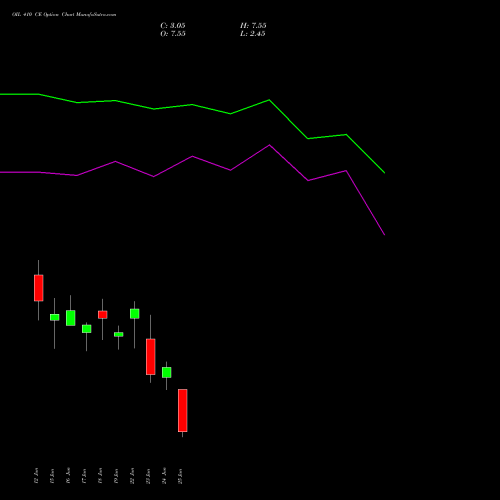This screenshot has width=500, height=500.
Task: Select the 25 Jun date label
Action: pos(180,476)
